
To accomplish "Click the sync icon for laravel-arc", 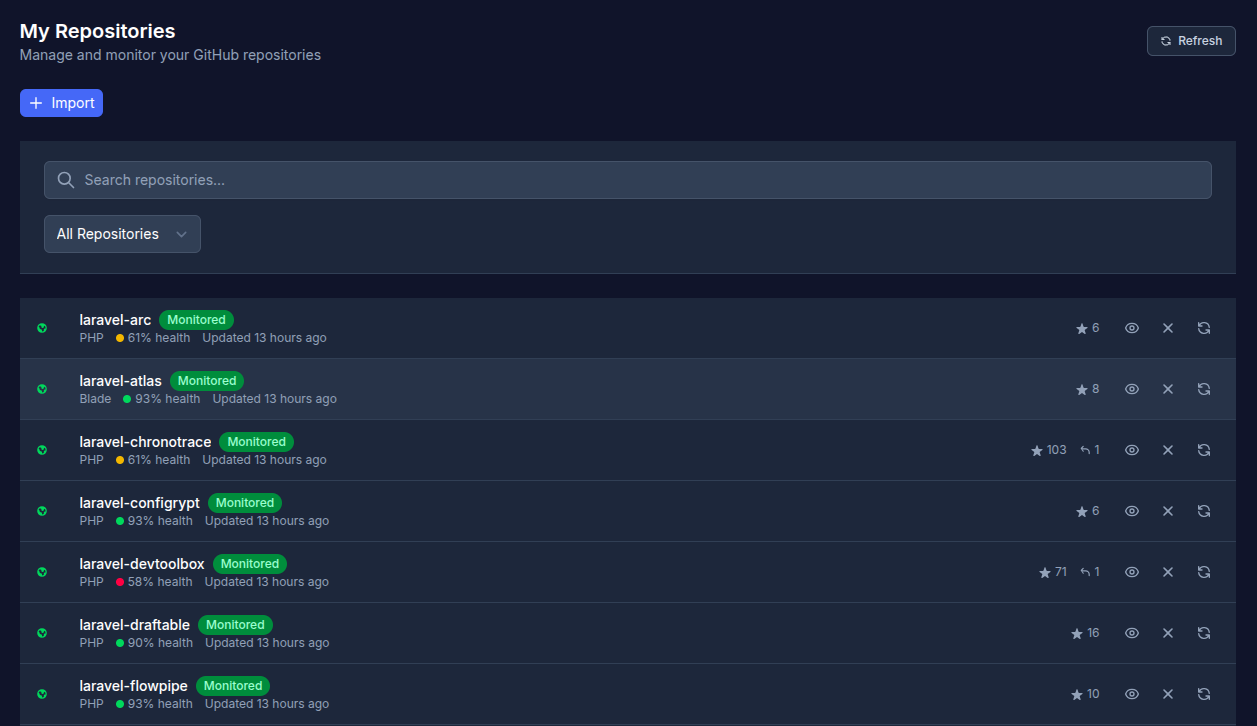I will point(1204,328).
